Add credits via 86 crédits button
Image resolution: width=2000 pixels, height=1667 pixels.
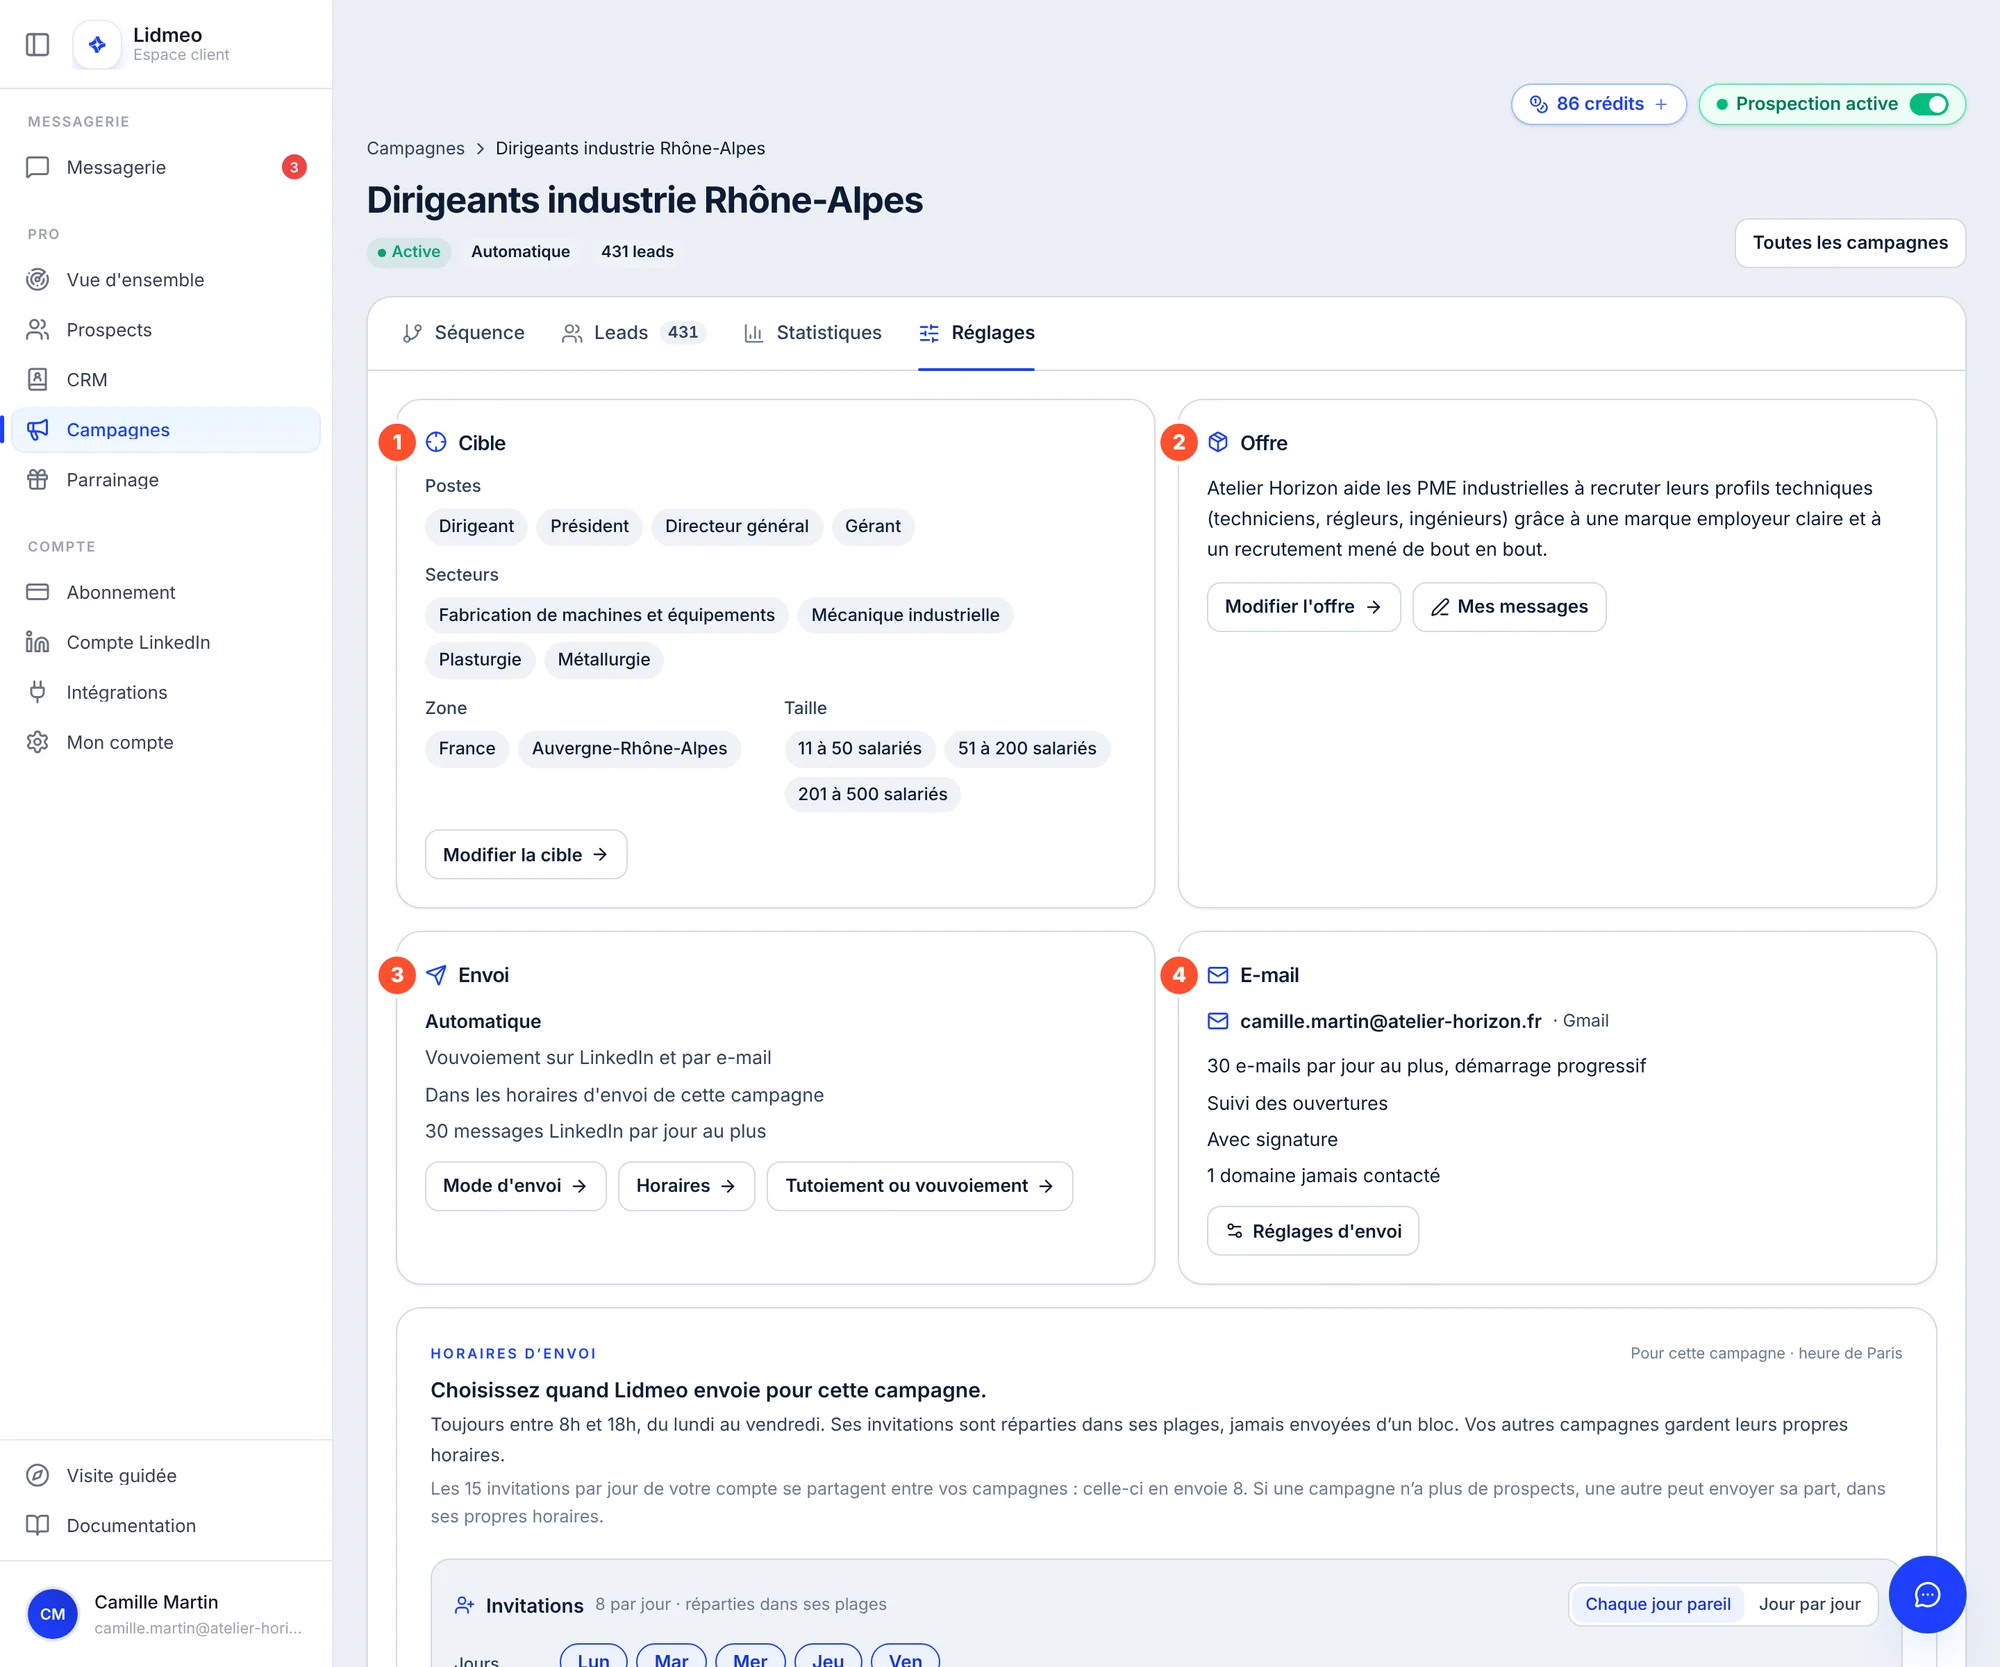tap(1598, 104)
